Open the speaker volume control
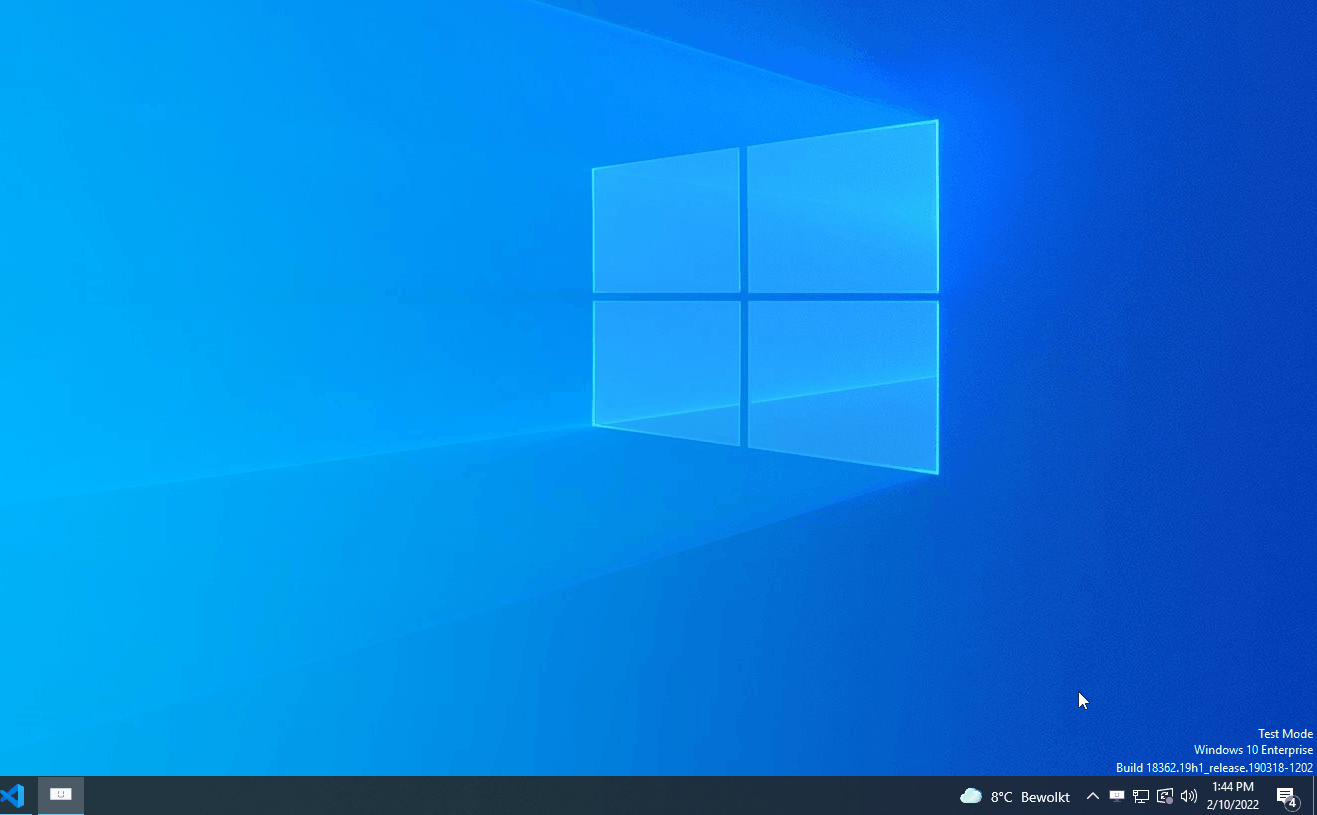Viewport: 1317px width, 815px height. point(1189,796)
